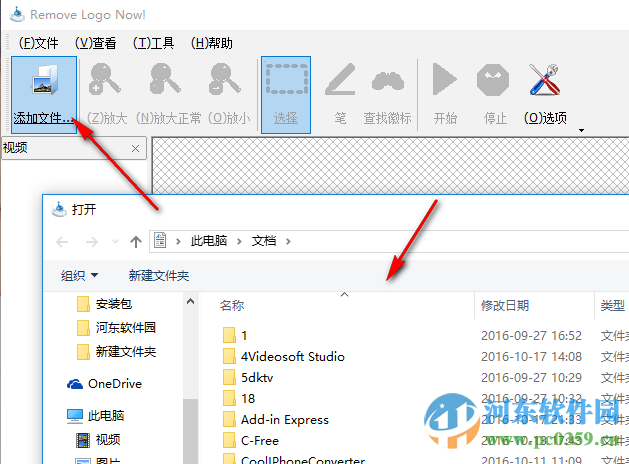
Task: Click the address bar document icon
Action: click(160, 241)
